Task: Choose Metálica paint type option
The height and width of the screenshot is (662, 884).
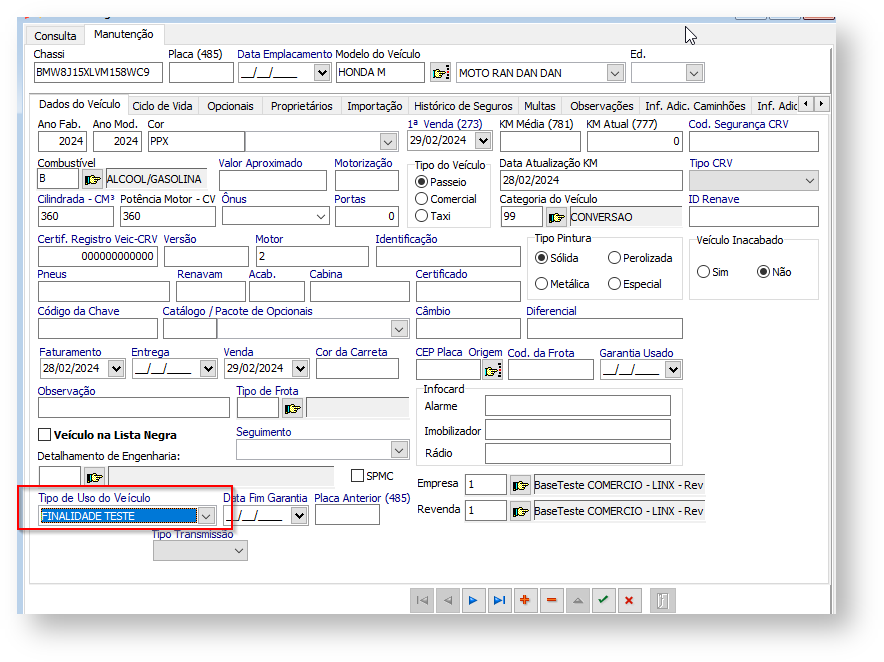Action: tap(542, 284)
